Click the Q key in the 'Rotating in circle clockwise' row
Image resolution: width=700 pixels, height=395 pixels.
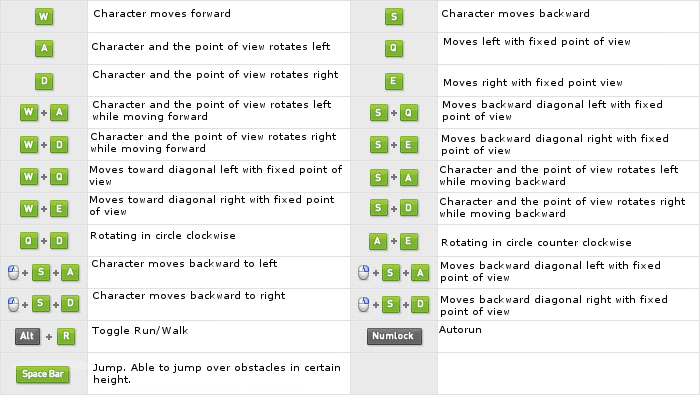[29, 241]
